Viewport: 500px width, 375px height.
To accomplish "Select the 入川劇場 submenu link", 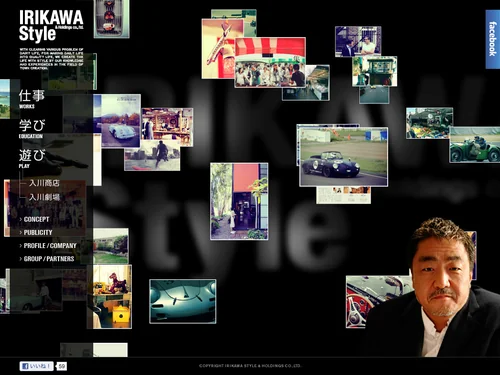I will pos(44,197).
